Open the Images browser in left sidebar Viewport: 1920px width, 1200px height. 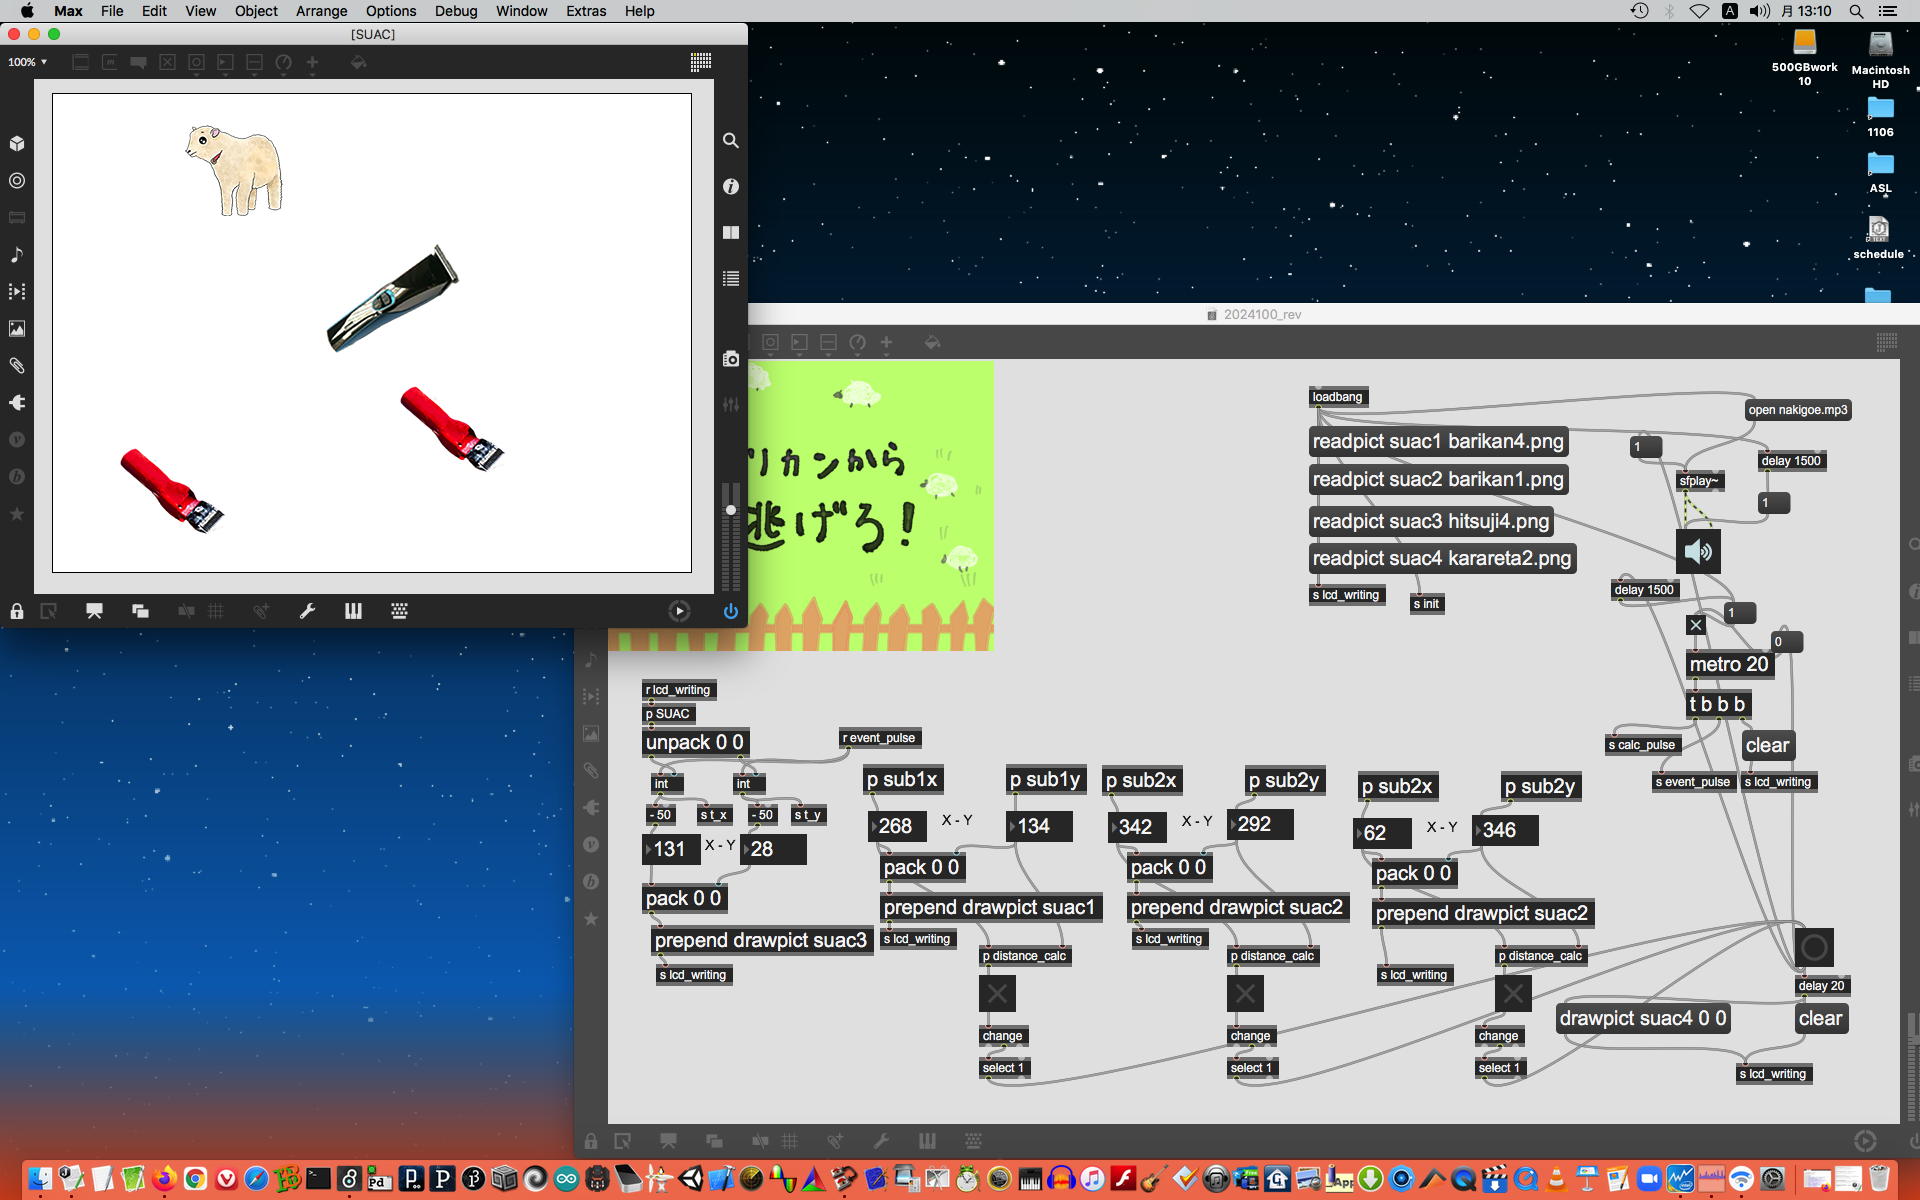(x=17, y=328)
